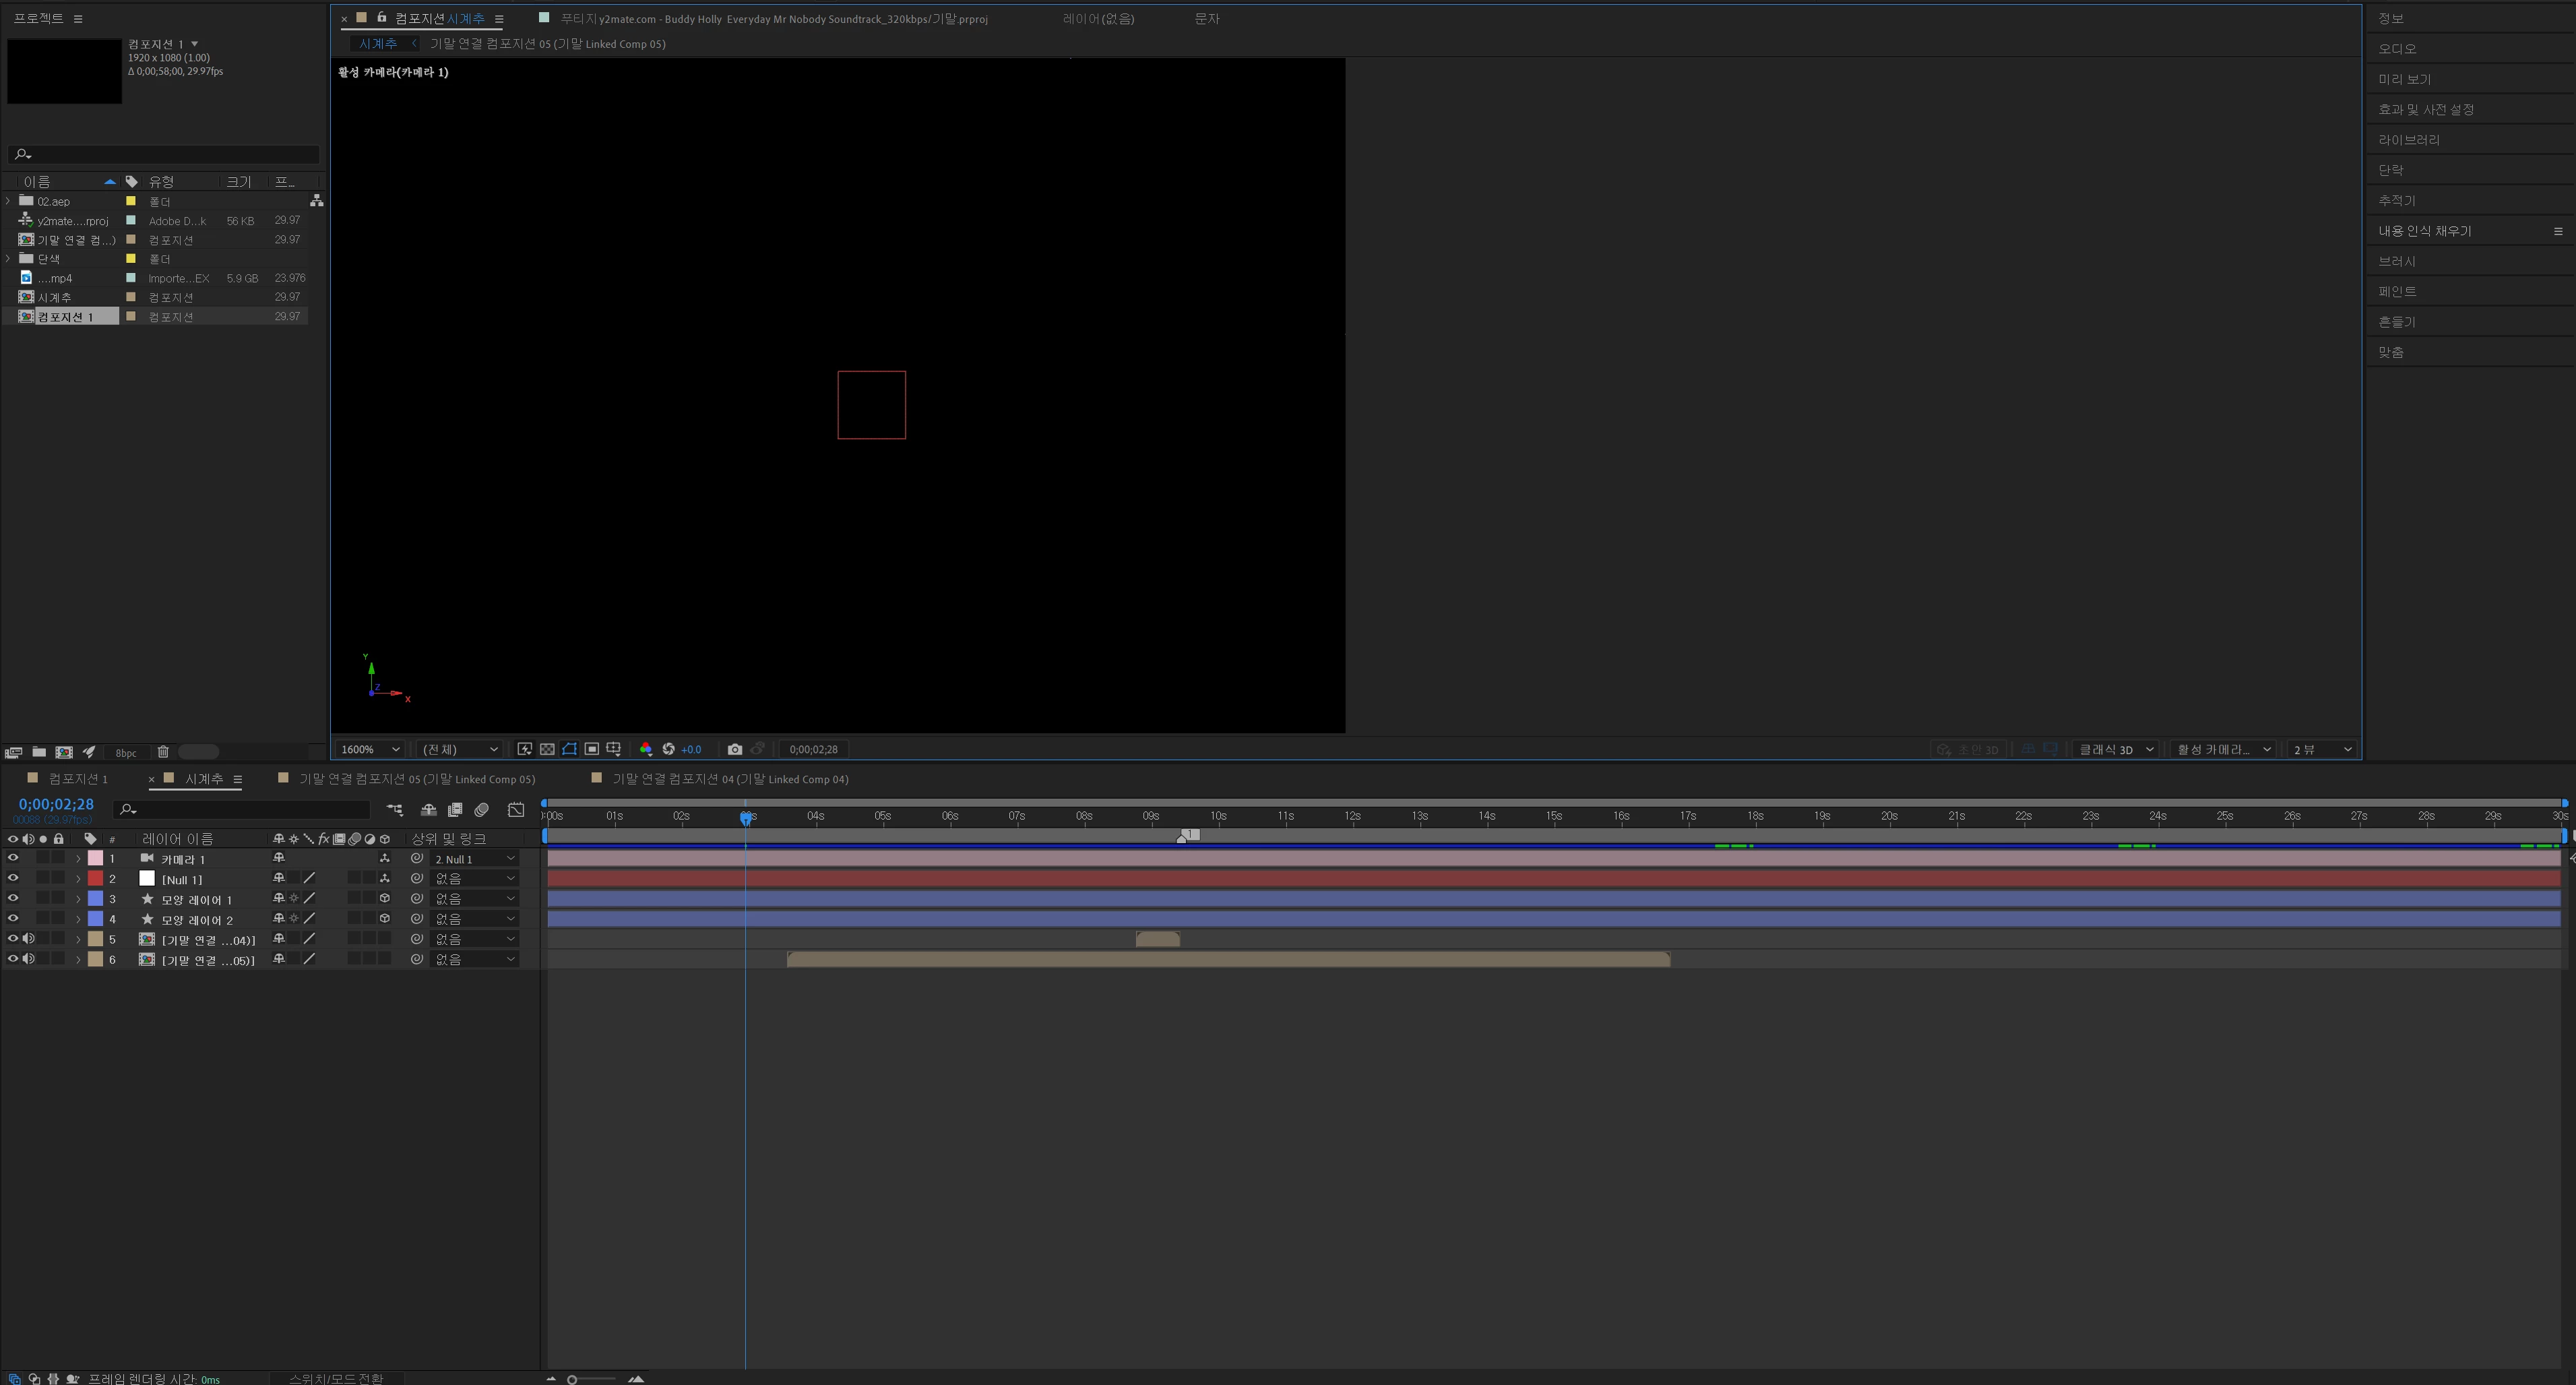
Task: Hide the 카메라 1 layer
Action: pyautogui.click(x=13, y=858)
